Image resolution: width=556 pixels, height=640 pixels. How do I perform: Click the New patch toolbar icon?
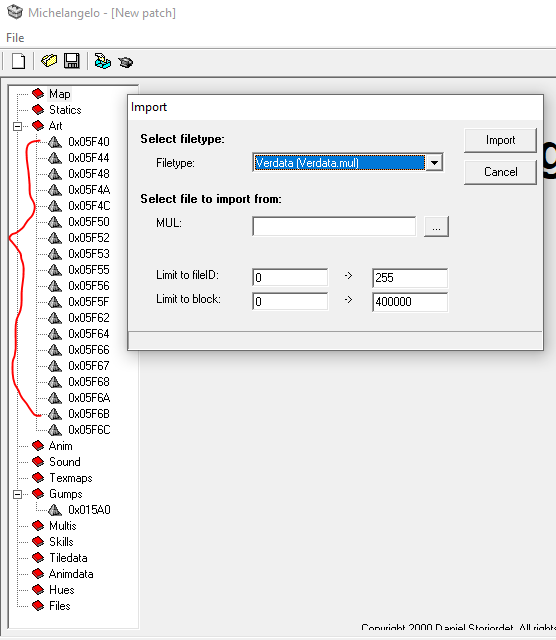click(18, 62)
